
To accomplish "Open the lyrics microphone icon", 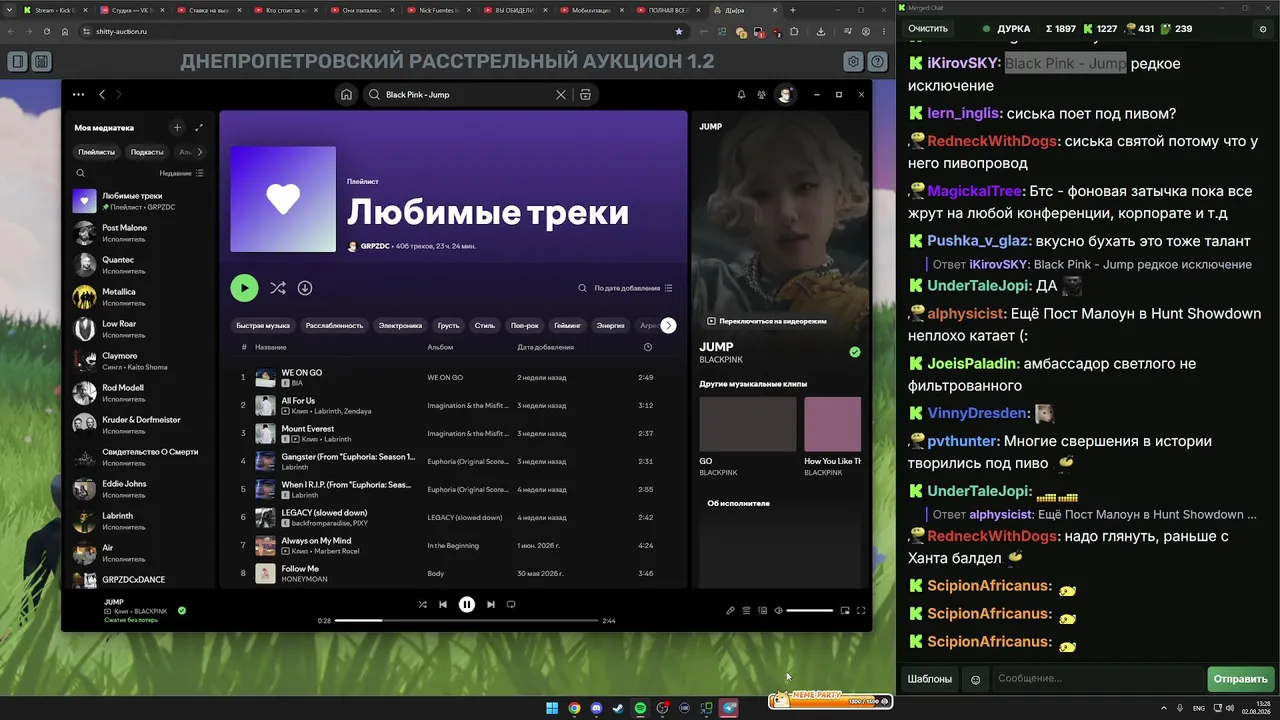I will point(730,610).
